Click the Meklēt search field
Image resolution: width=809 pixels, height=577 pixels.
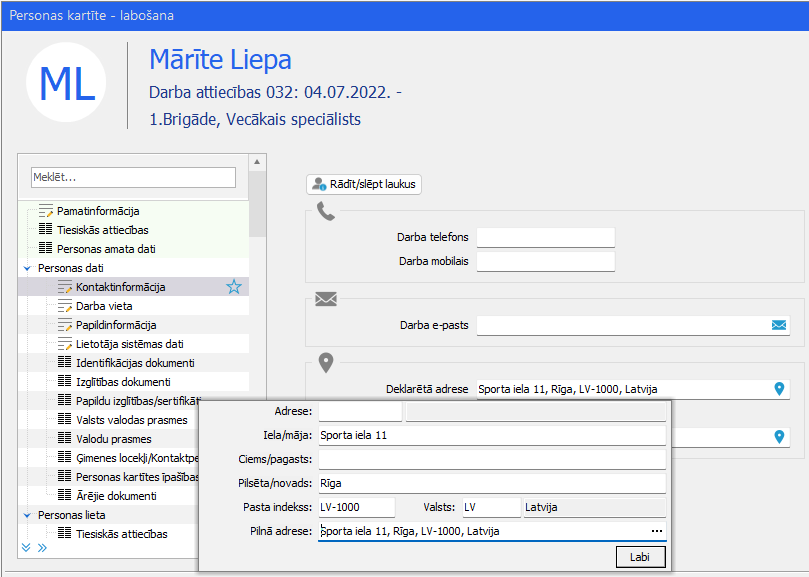(133, 177)
